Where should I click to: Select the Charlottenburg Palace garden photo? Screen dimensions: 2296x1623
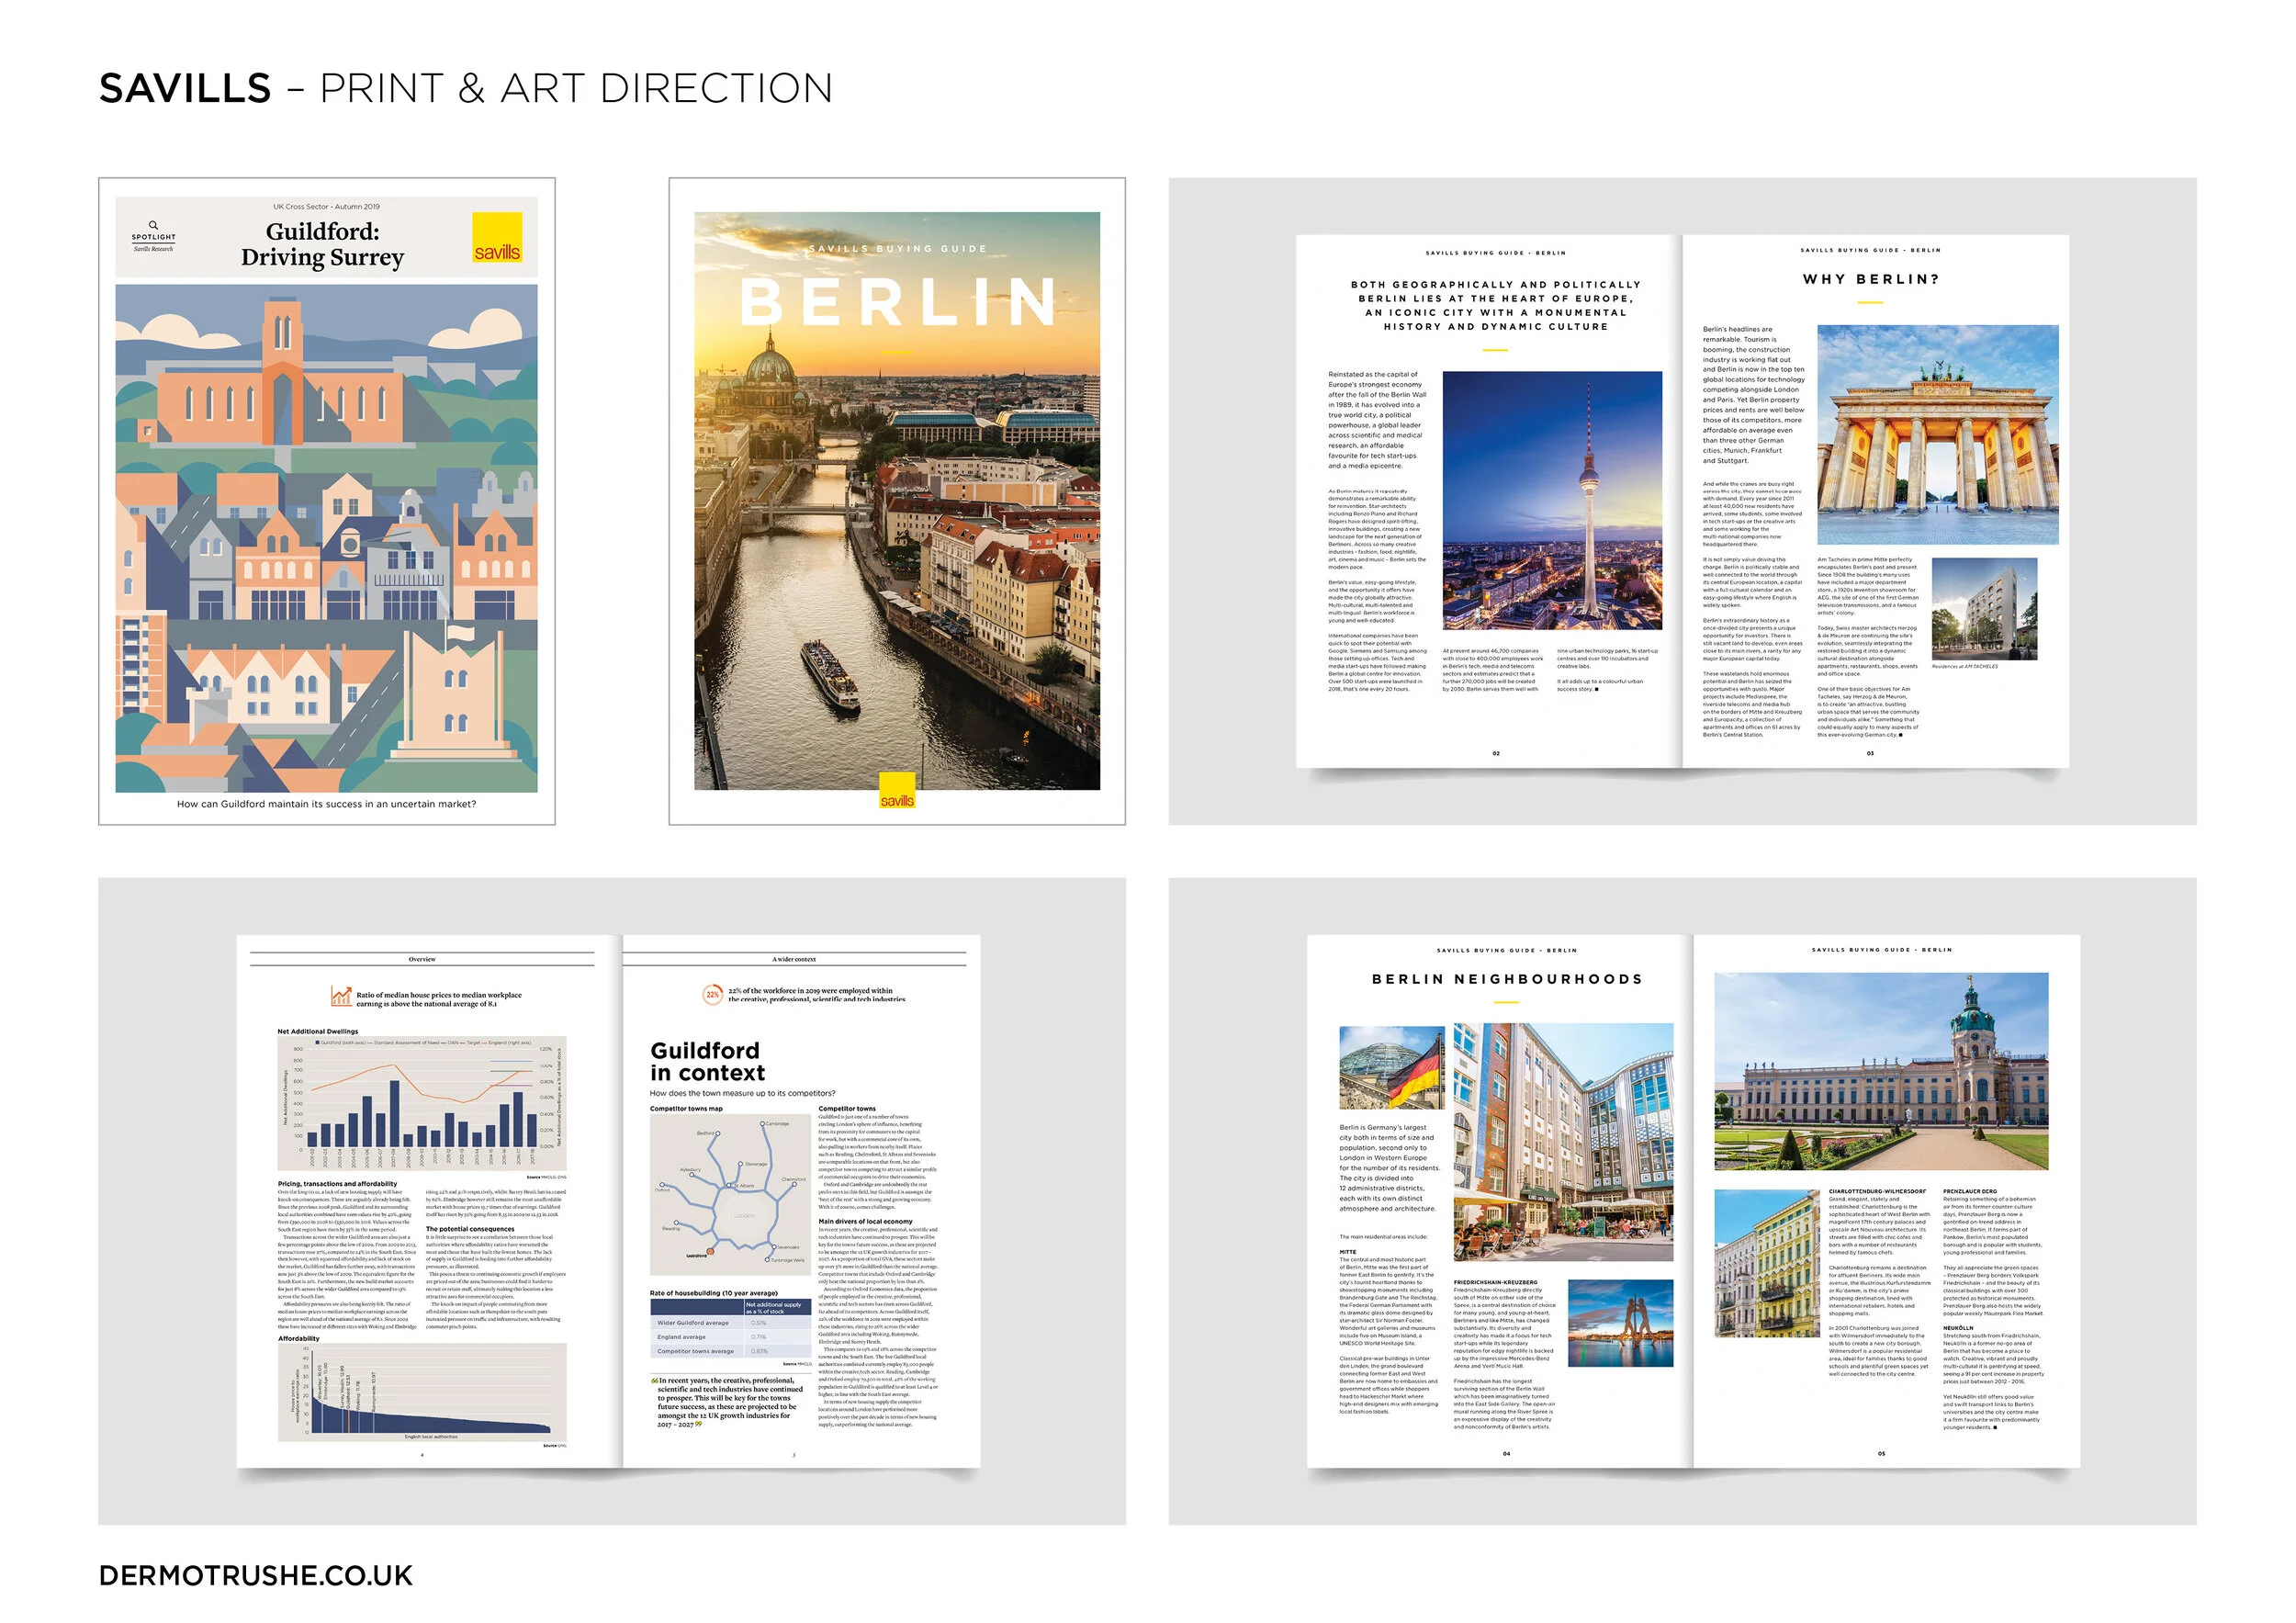click(x=1881, y=1071)
